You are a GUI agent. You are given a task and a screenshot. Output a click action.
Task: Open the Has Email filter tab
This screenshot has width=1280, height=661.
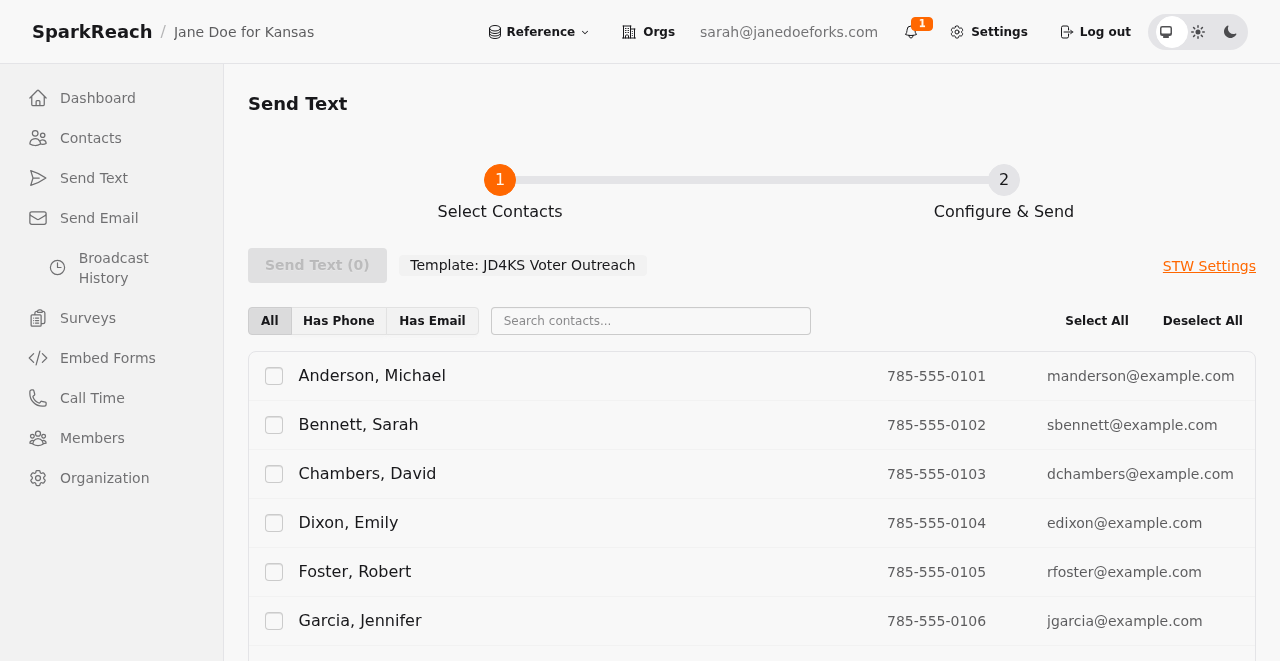tap(432, 321)
